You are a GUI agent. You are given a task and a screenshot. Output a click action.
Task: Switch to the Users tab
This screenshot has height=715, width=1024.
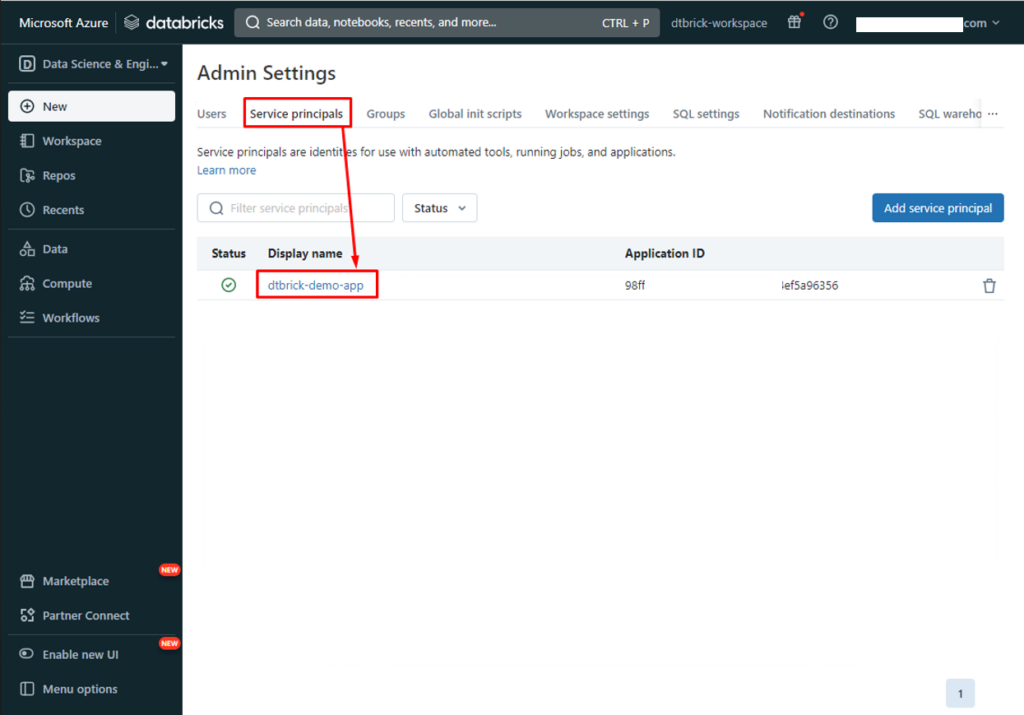[x=212, y=114]
